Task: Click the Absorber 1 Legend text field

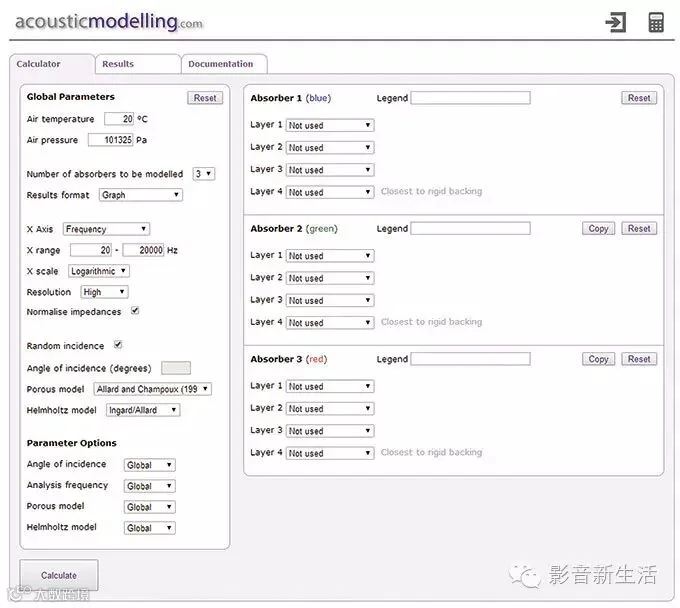Action: coord(470,98)
